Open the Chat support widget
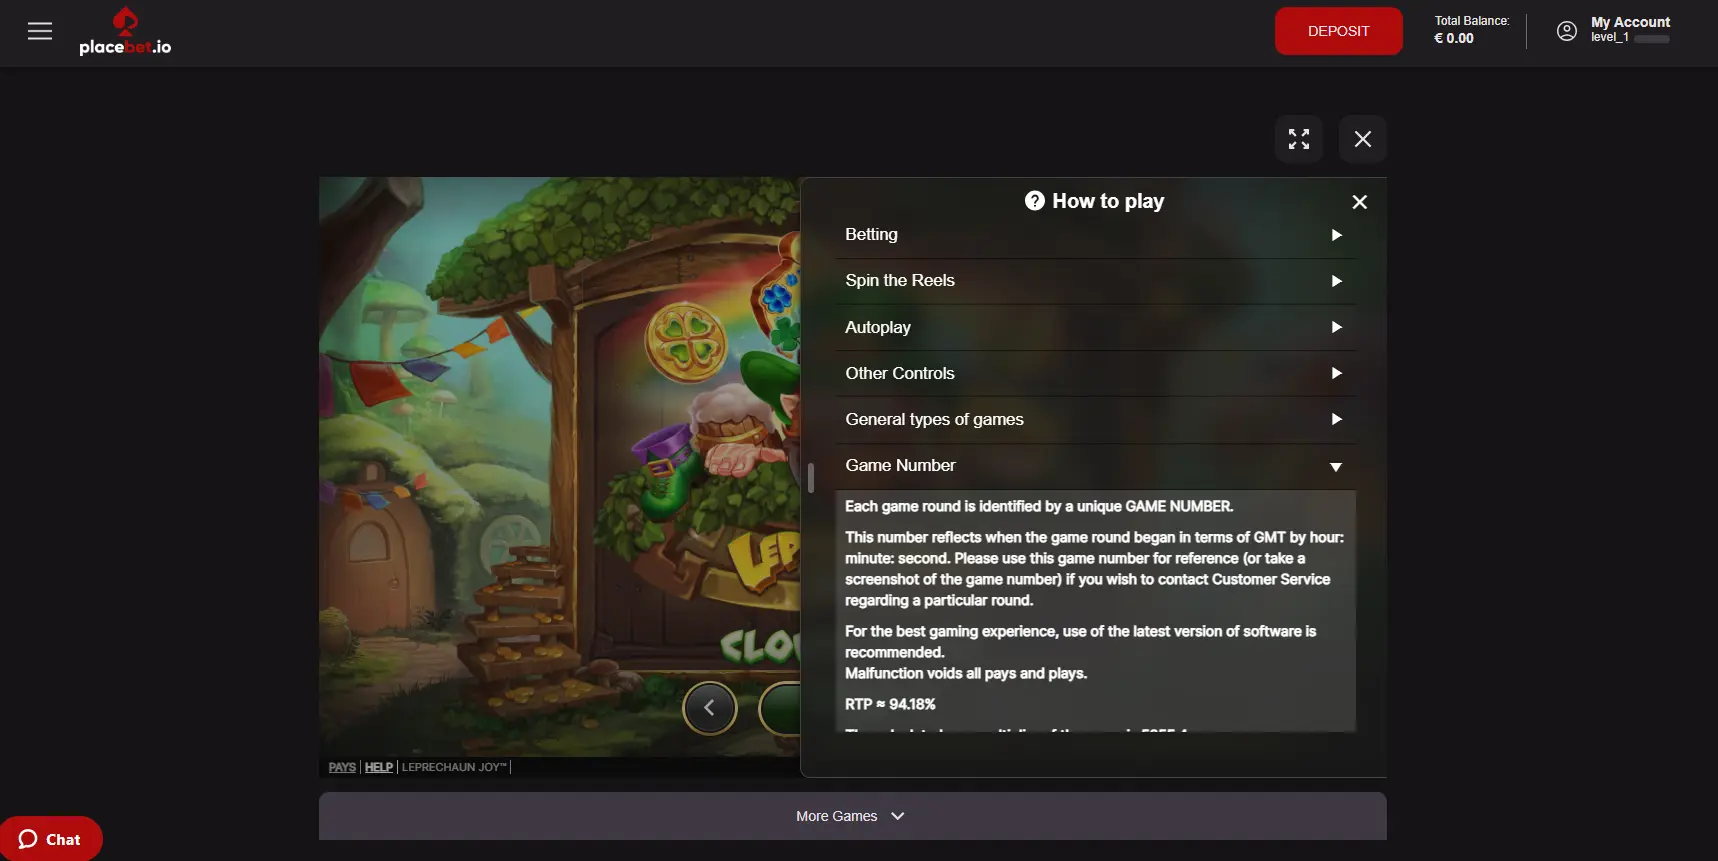Image resolution: width=1718 pixels, height=861 pixels. (50, 839)
